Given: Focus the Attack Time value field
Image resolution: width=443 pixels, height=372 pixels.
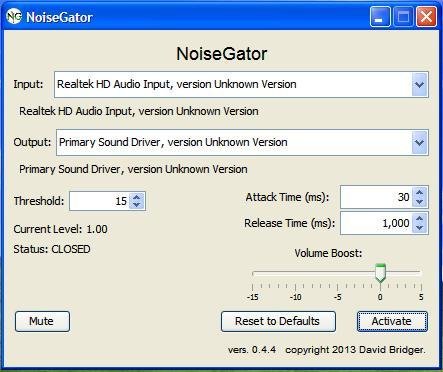Looking at the screenshot, I should tap(376, 197).
